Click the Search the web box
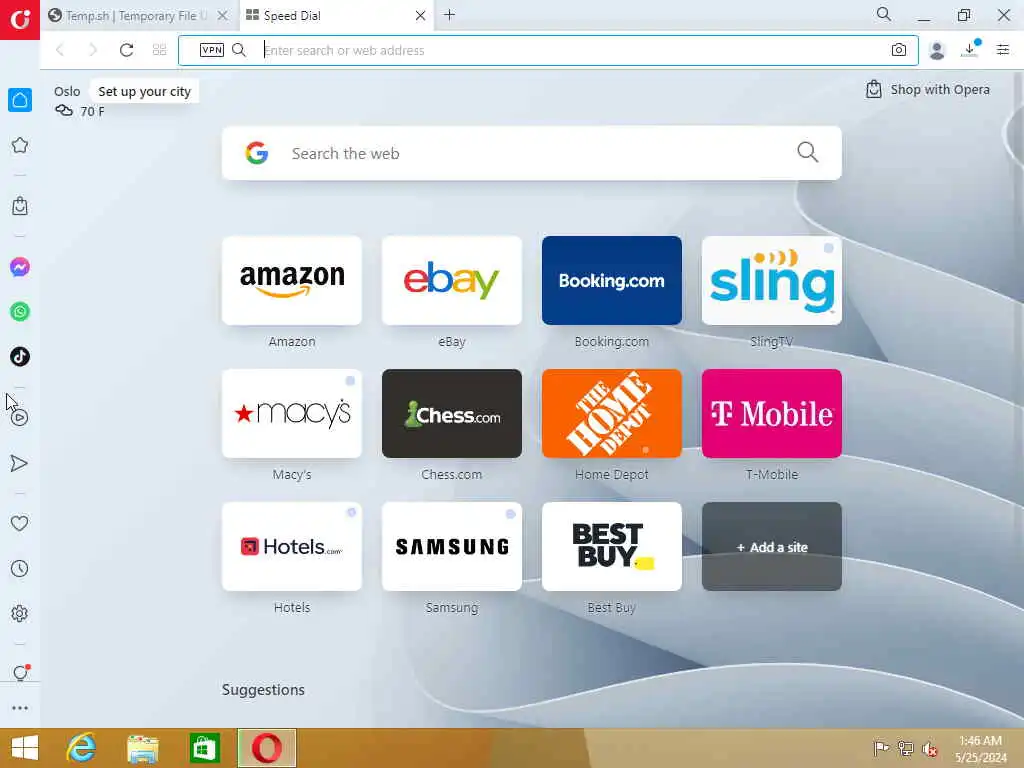 click(x=531, y=153)
